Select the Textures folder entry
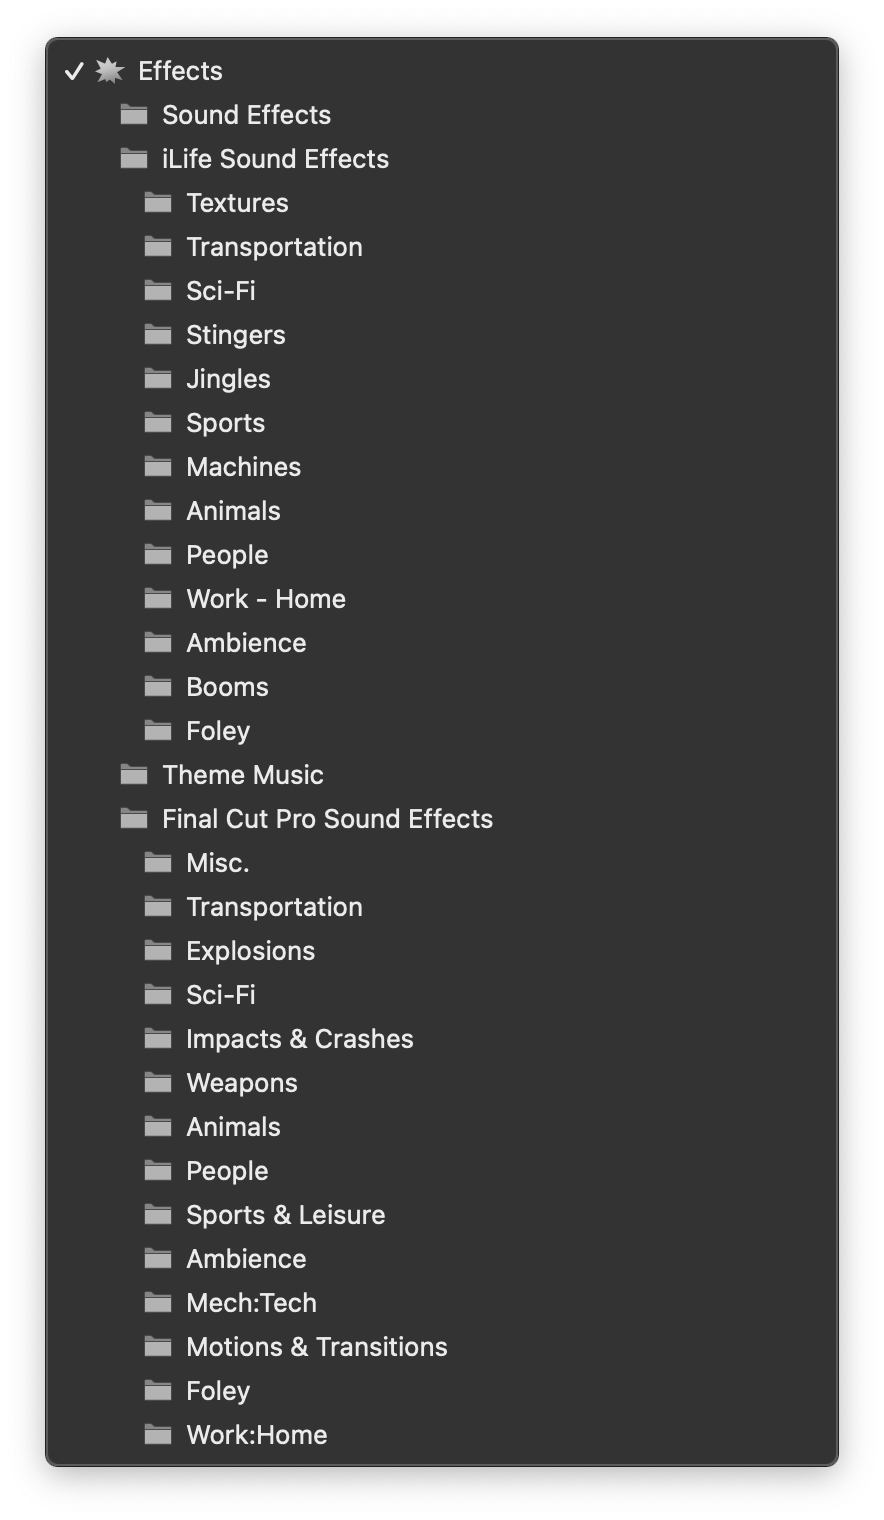This screenshot has height=1520, width=884. coord(442,203)
